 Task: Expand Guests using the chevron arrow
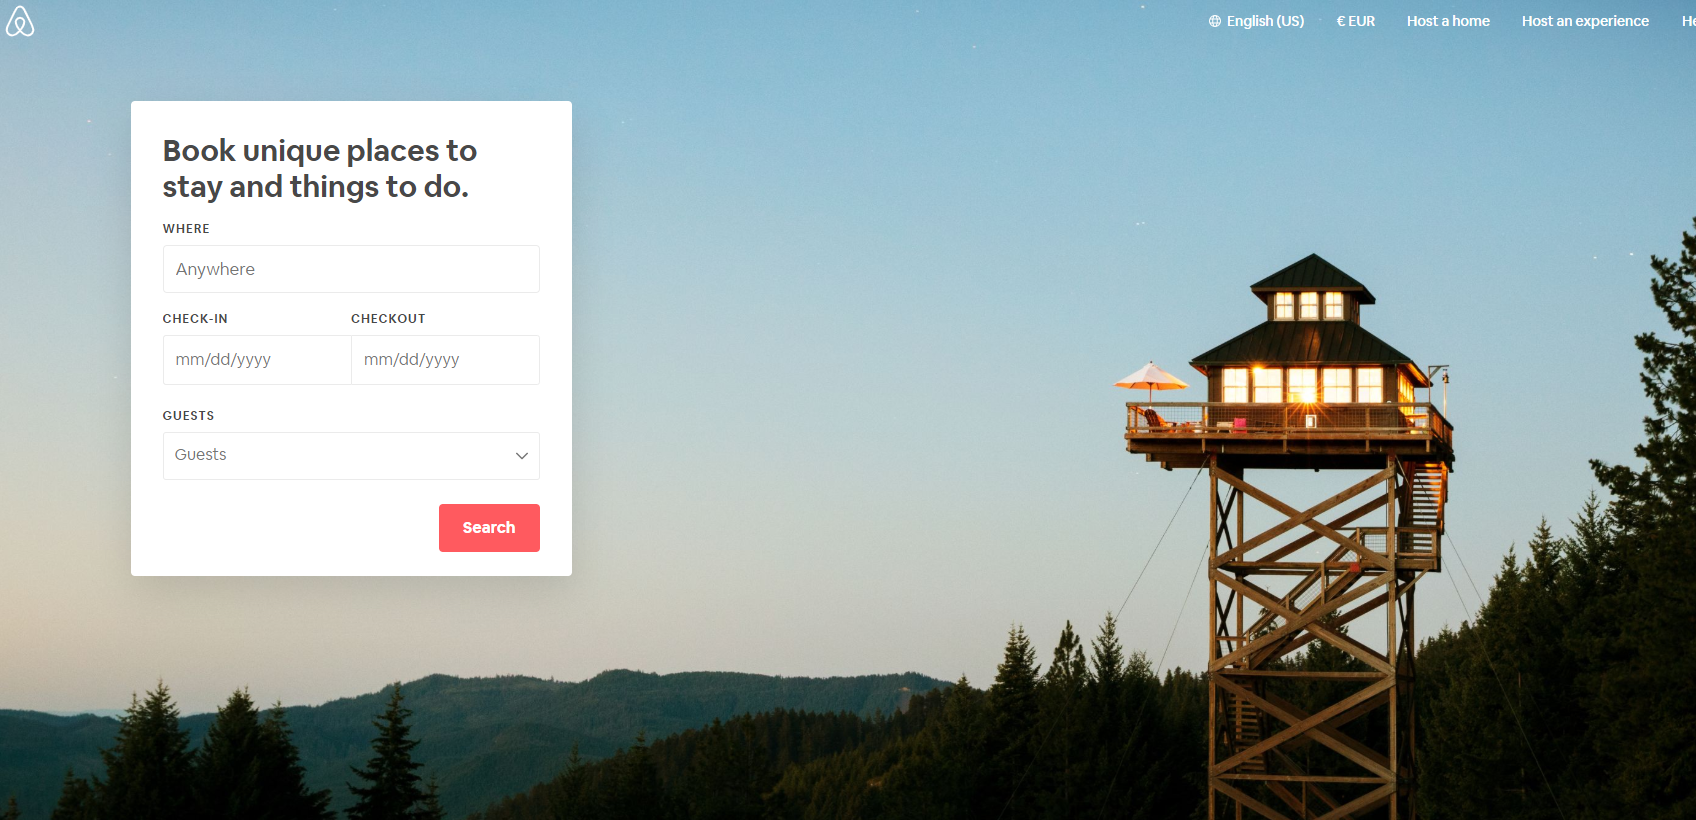coord(522,456)
